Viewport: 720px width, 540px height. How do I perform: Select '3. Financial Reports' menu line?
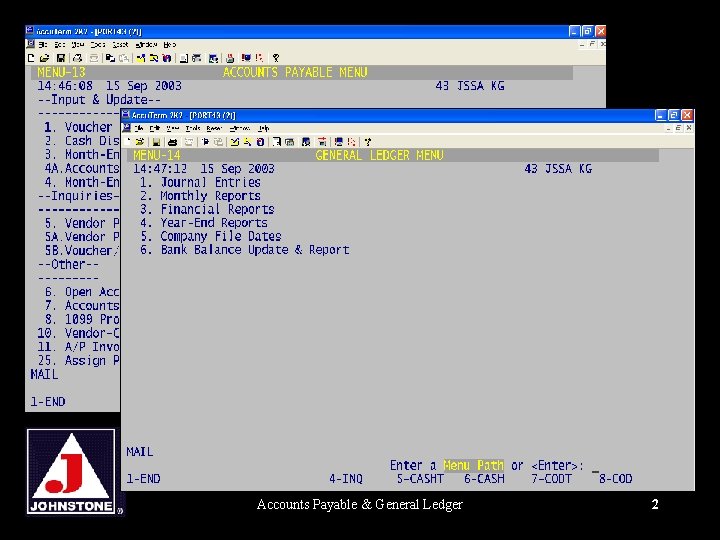[207, 209]
